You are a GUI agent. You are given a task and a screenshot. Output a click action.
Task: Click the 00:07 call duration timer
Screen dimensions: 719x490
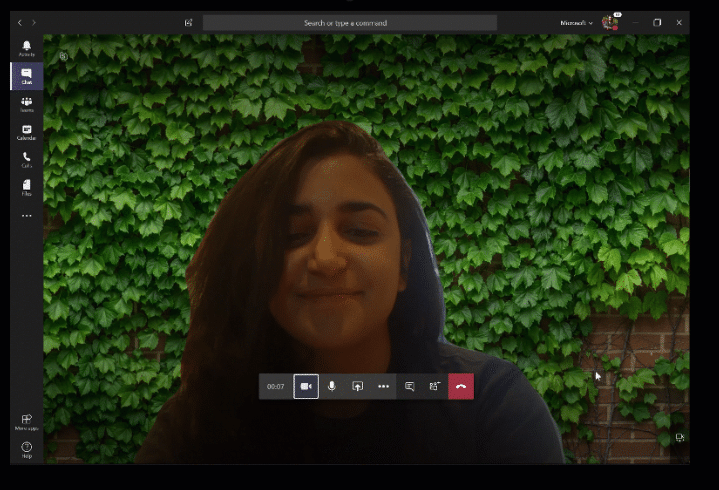coord(276,386)
